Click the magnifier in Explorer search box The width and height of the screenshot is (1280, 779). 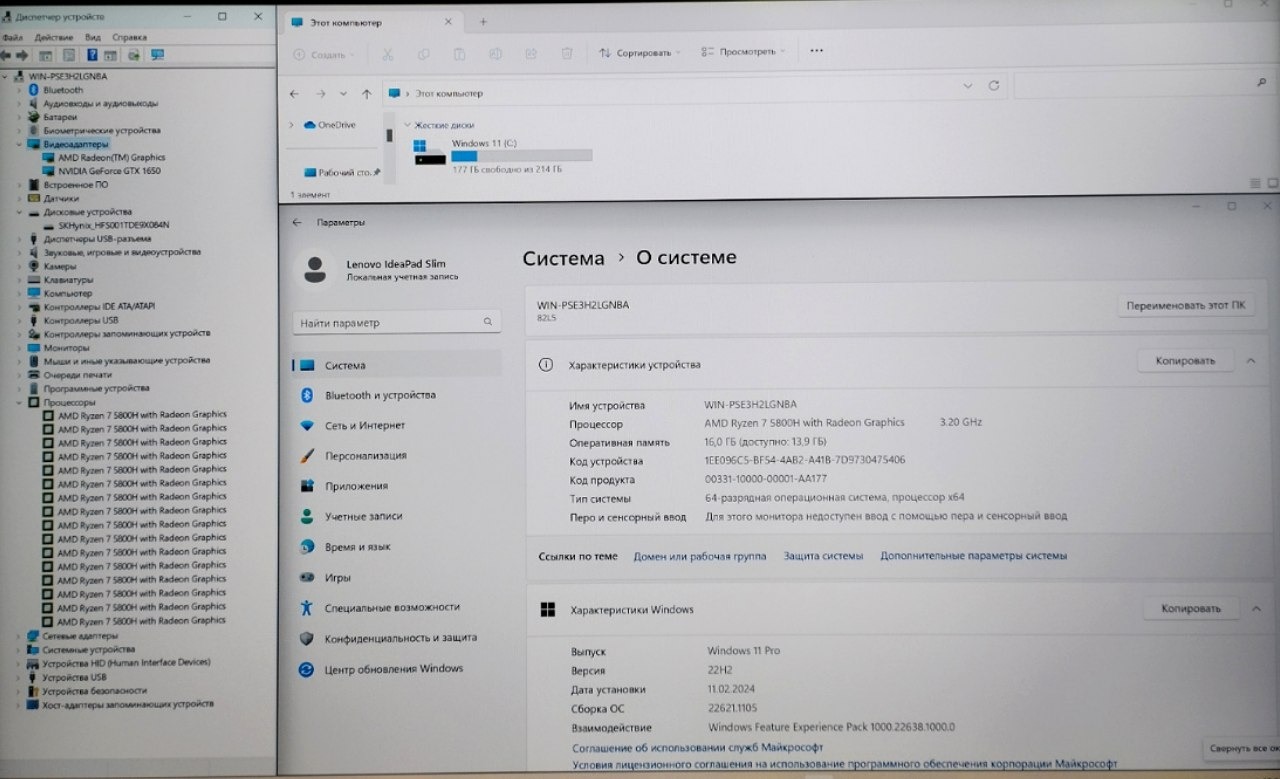click(1261, 84)
